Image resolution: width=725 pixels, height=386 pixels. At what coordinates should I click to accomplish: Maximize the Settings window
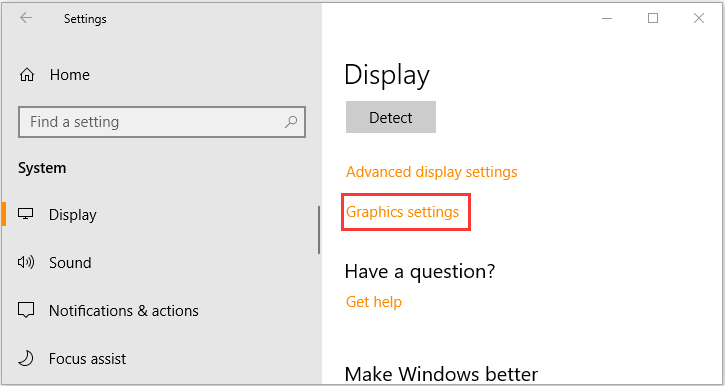coord(653,18)
